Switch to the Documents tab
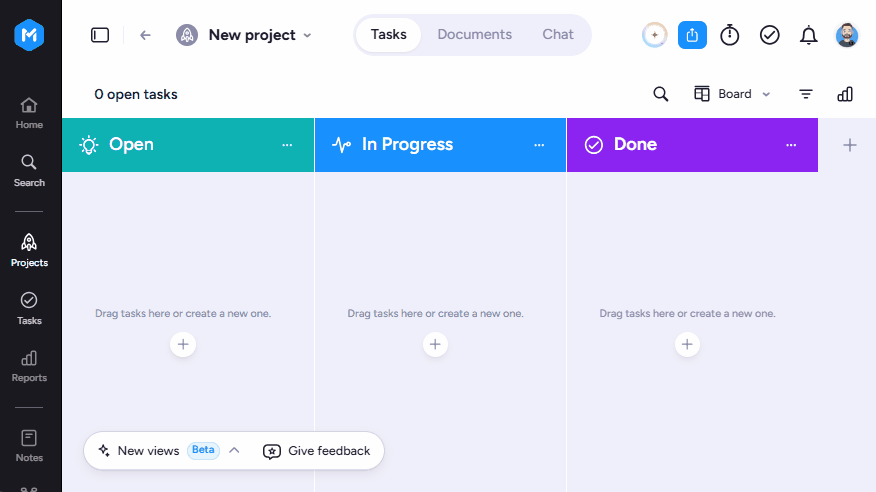The image size is (876, 492). (474, 35)
